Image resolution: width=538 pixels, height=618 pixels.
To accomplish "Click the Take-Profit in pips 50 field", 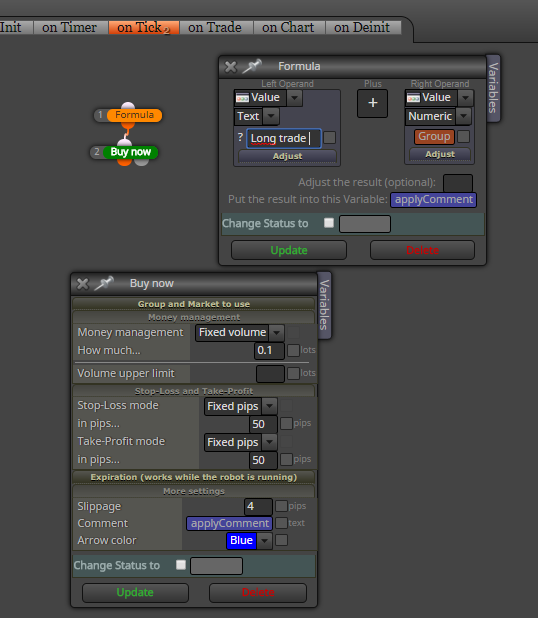I will (x=263, y=460).
